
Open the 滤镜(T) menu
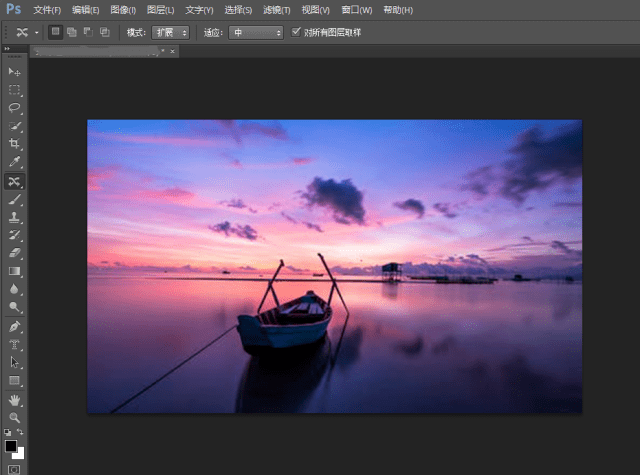pyautogui.click(x=277, y=10)
